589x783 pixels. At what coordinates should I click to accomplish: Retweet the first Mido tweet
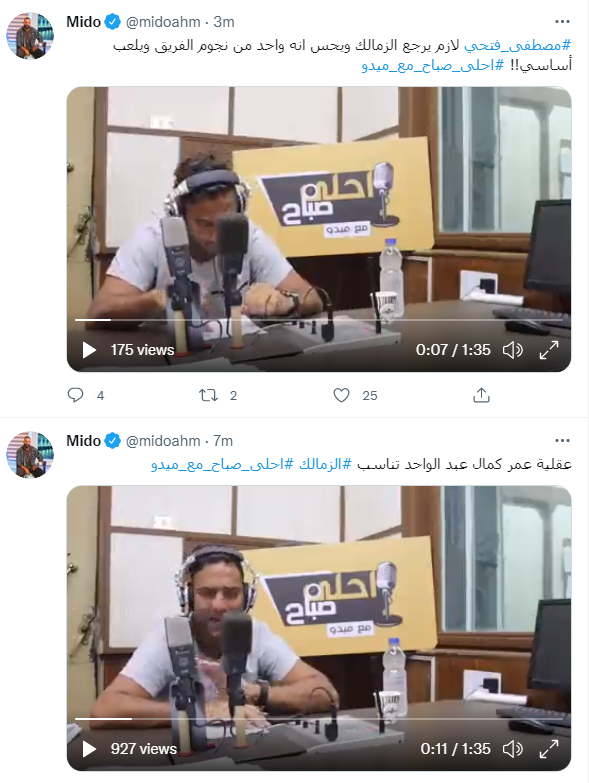tap(208, 395)
